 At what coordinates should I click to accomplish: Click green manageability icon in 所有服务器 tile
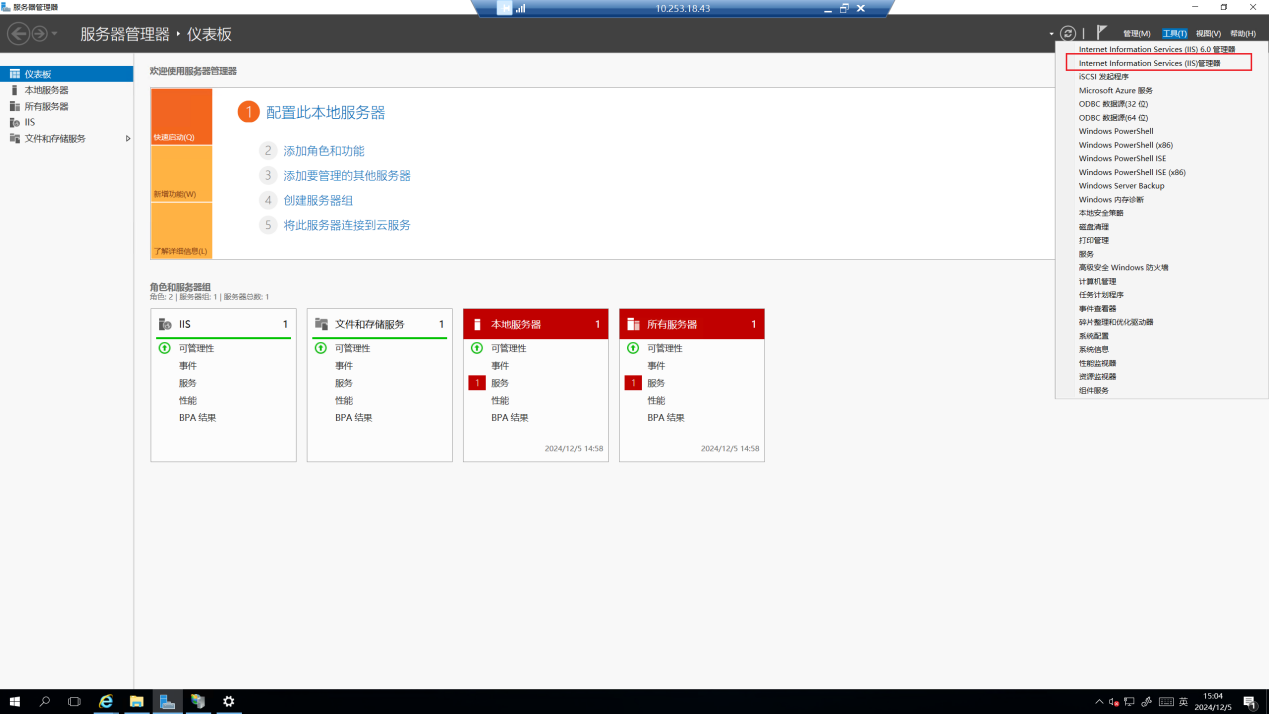(633, 348)
